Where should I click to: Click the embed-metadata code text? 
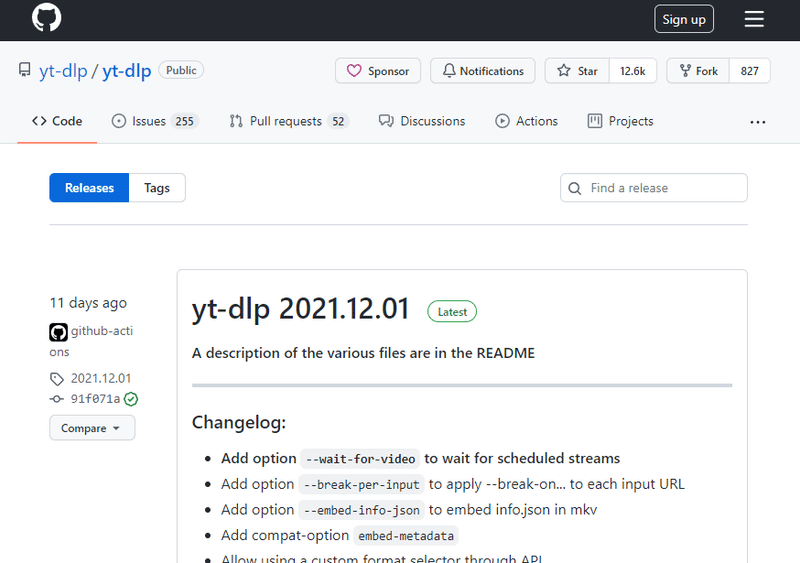[x=406, y=535]
